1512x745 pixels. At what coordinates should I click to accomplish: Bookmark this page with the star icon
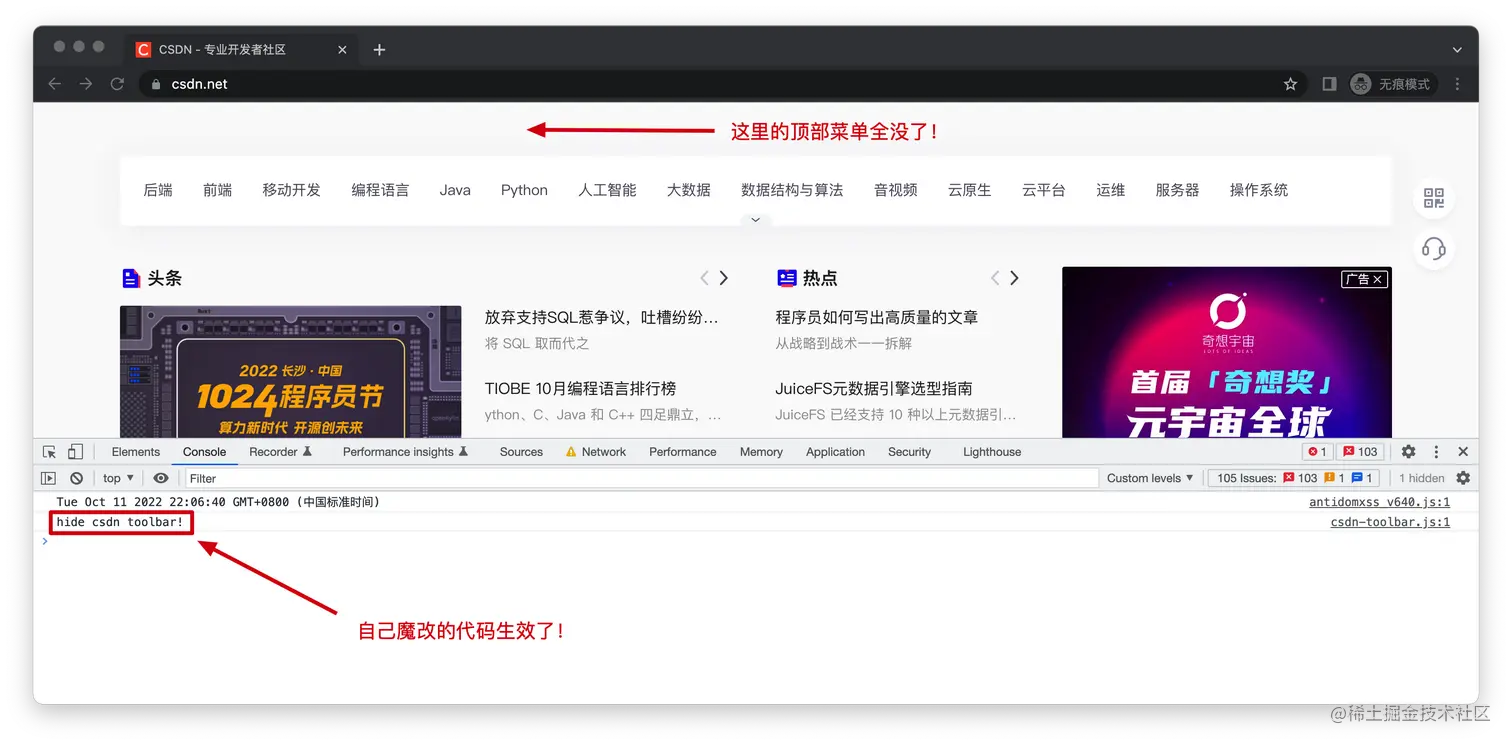(1290, 84)
